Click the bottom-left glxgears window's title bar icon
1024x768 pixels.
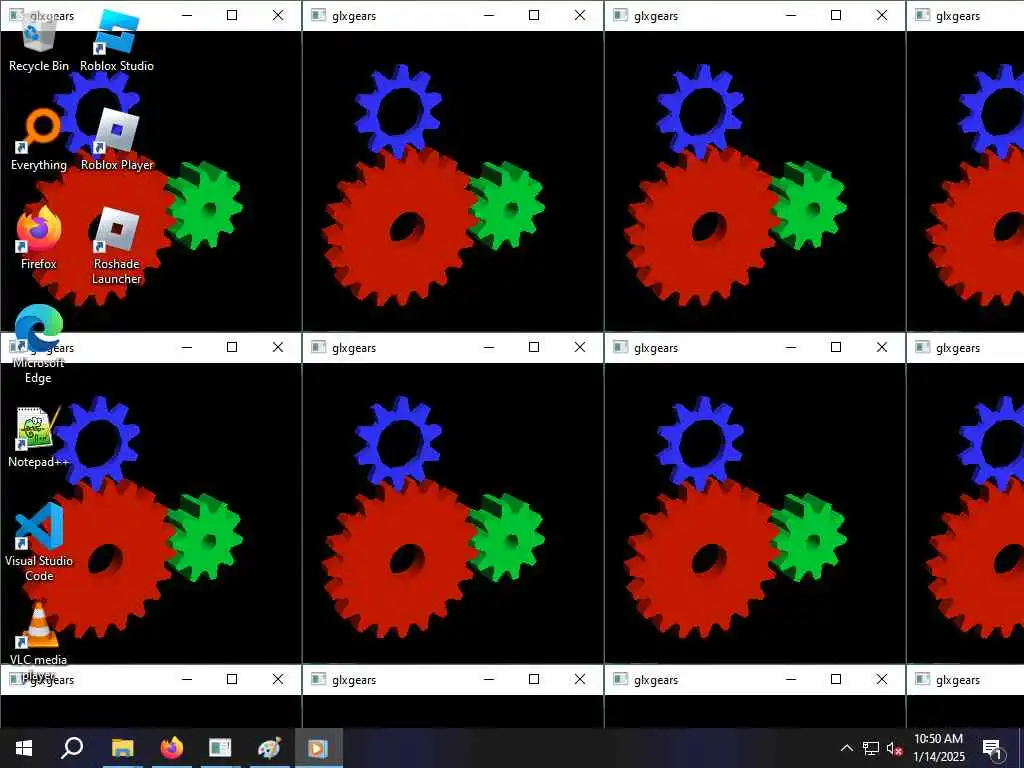point(16,679)
